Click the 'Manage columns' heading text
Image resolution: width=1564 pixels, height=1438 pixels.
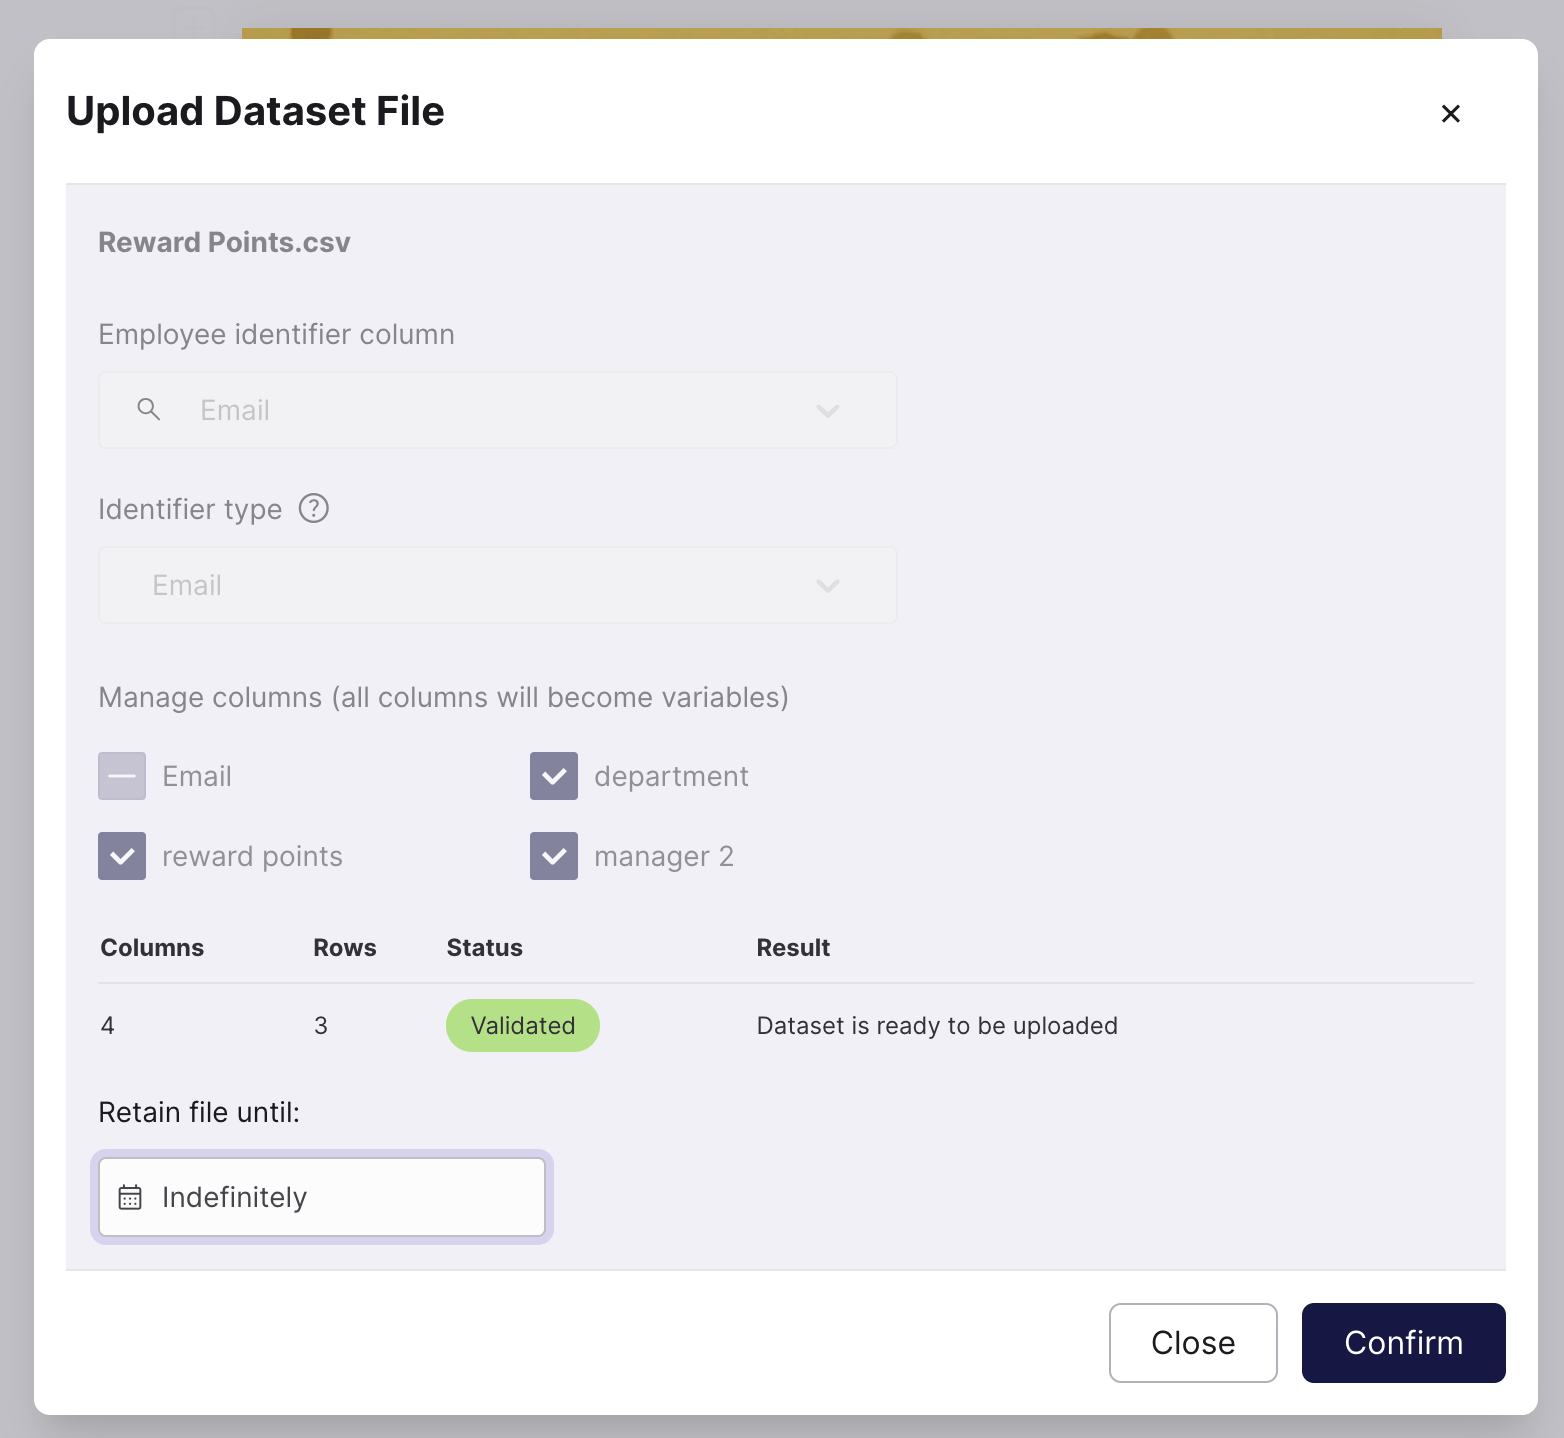pyautogui.click(x=443, y=697)
